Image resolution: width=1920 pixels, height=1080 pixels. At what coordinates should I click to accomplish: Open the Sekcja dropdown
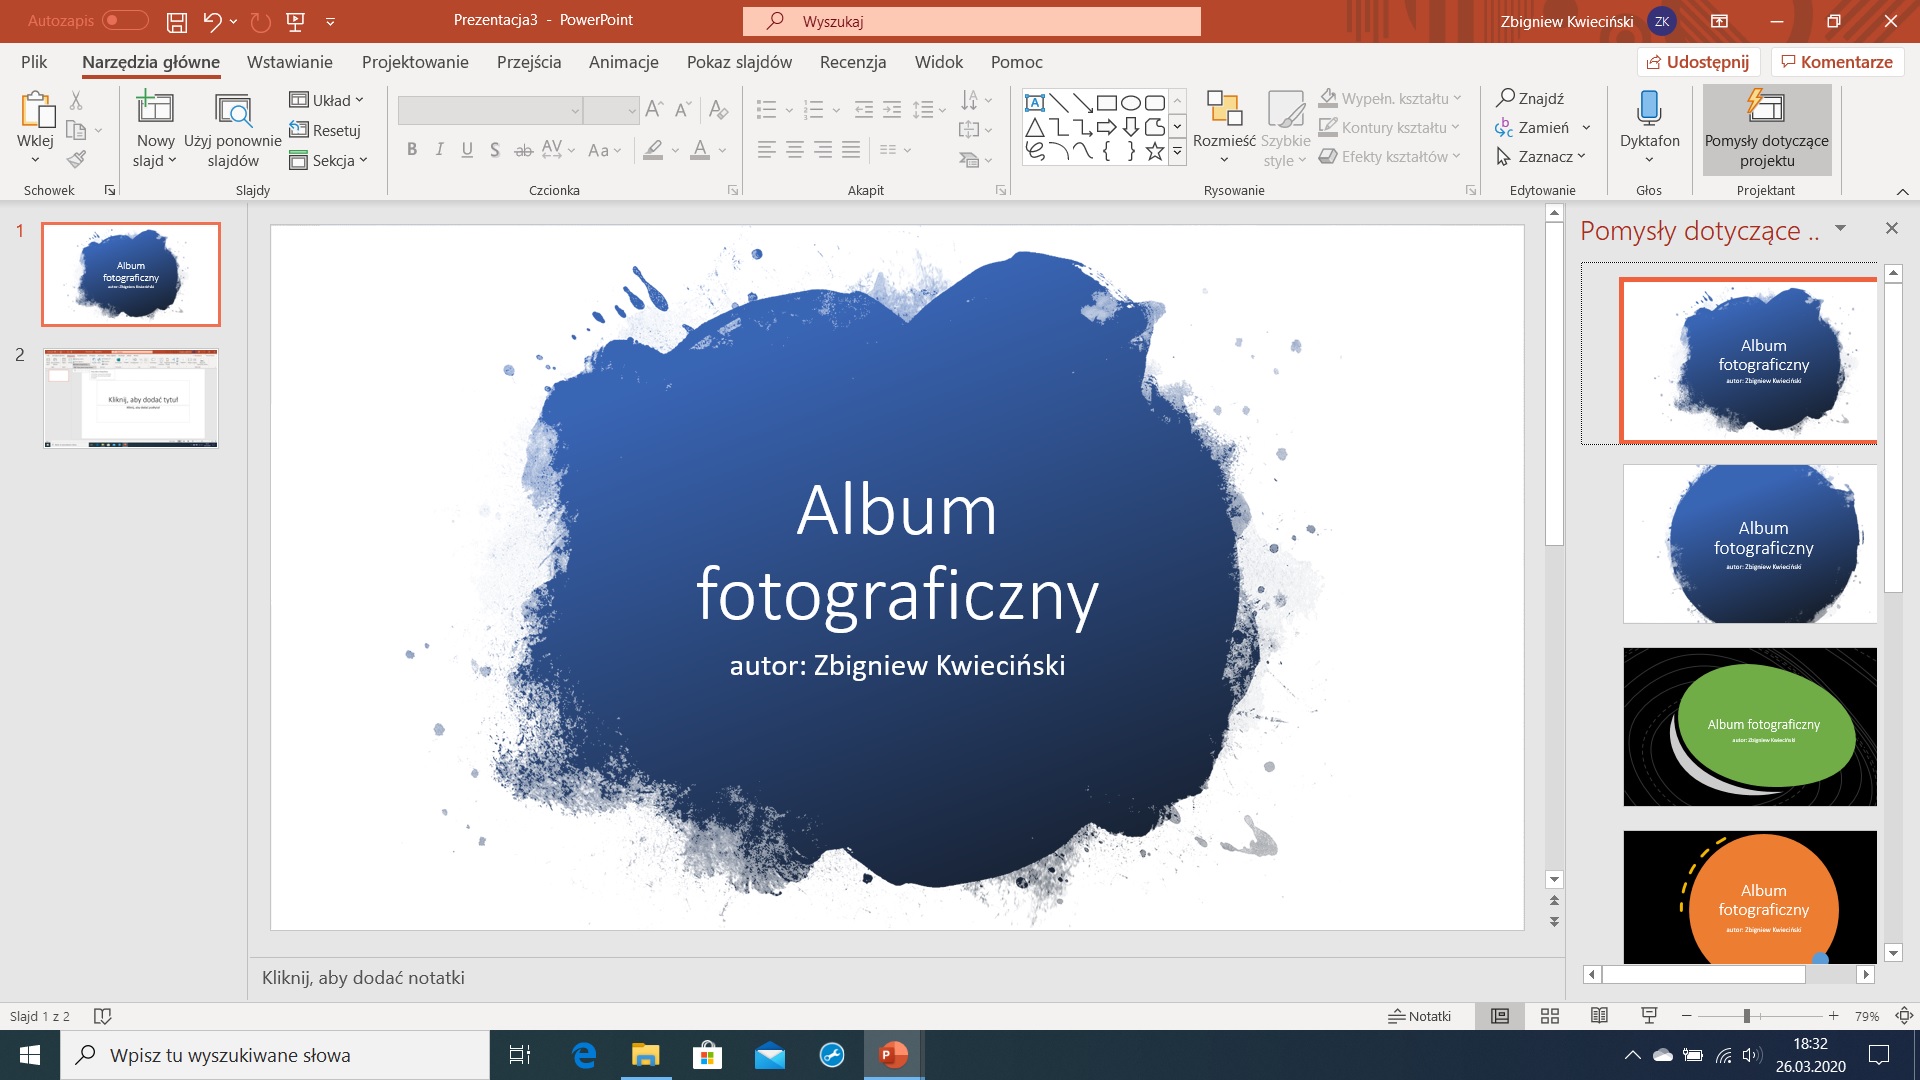tap(329, 160)
